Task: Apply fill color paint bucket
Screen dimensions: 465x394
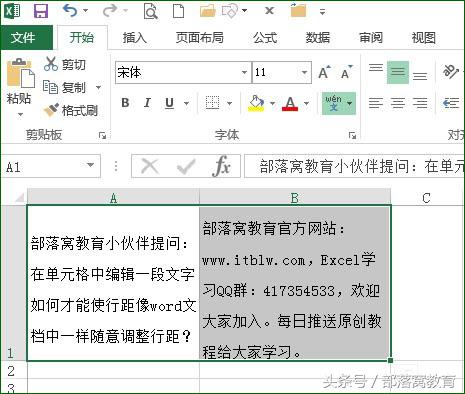Action: (256, 103)
